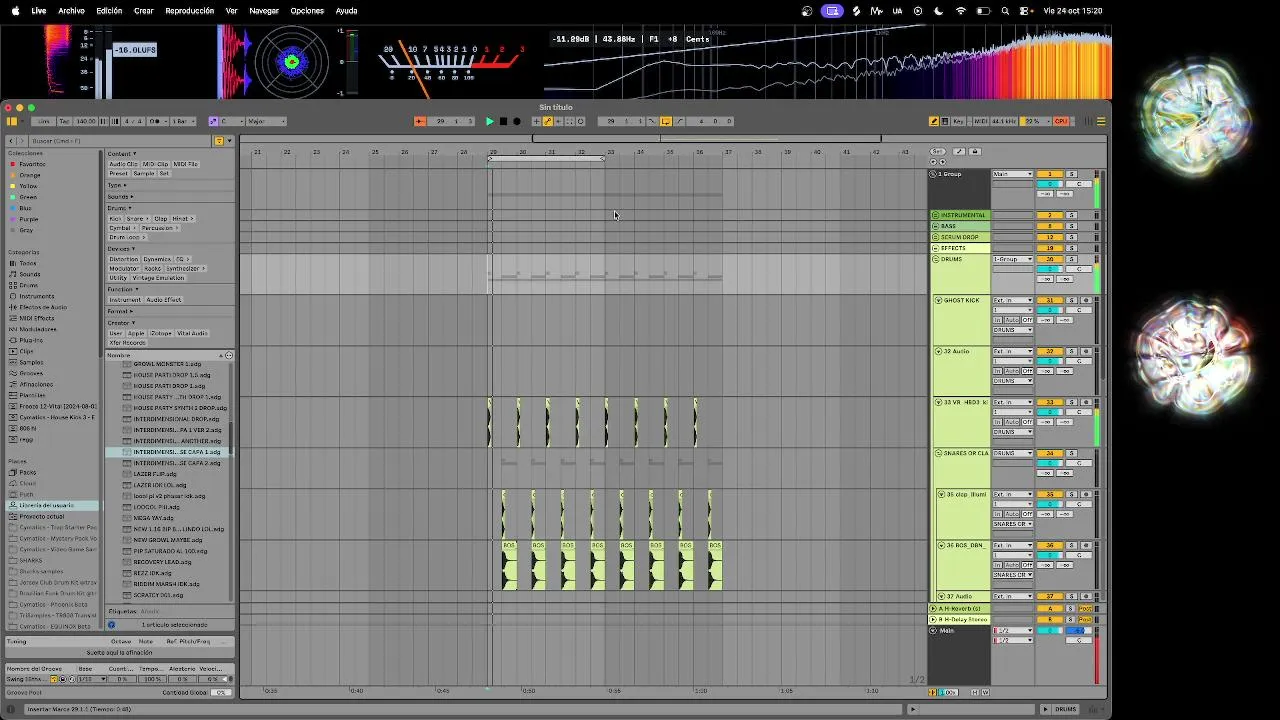The width and height of the screenshot is (1280, 720).
Task: Toggle the metronome button
Action: 157,121
